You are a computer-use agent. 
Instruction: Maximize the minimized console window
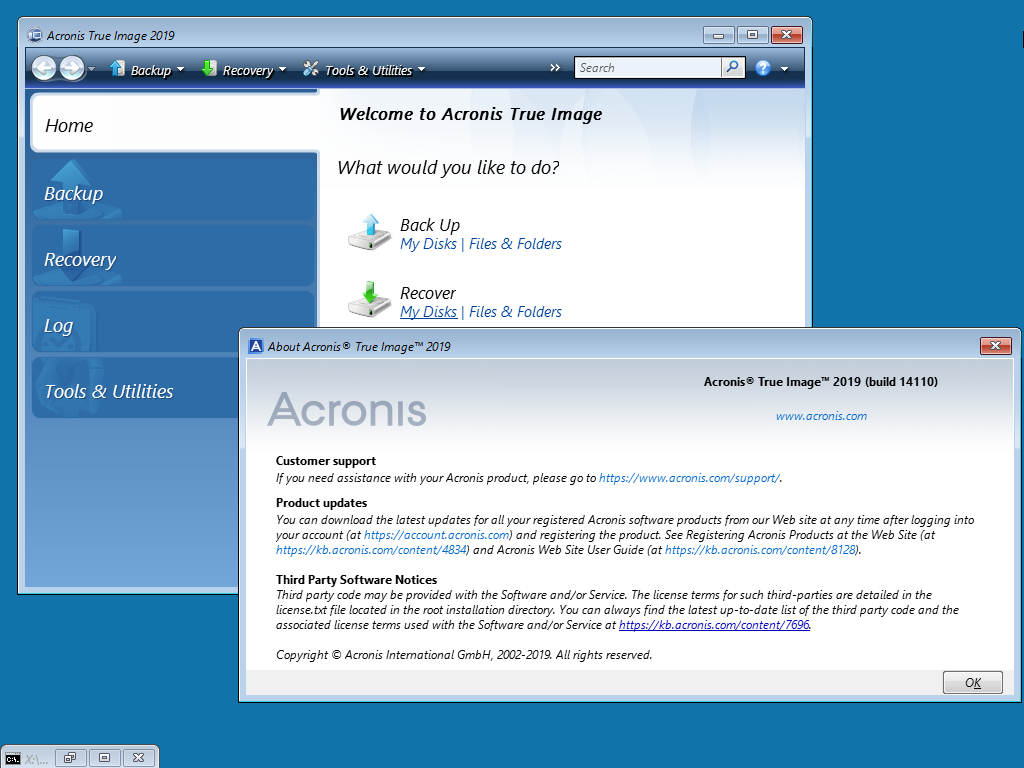click(x=104, y=758)
